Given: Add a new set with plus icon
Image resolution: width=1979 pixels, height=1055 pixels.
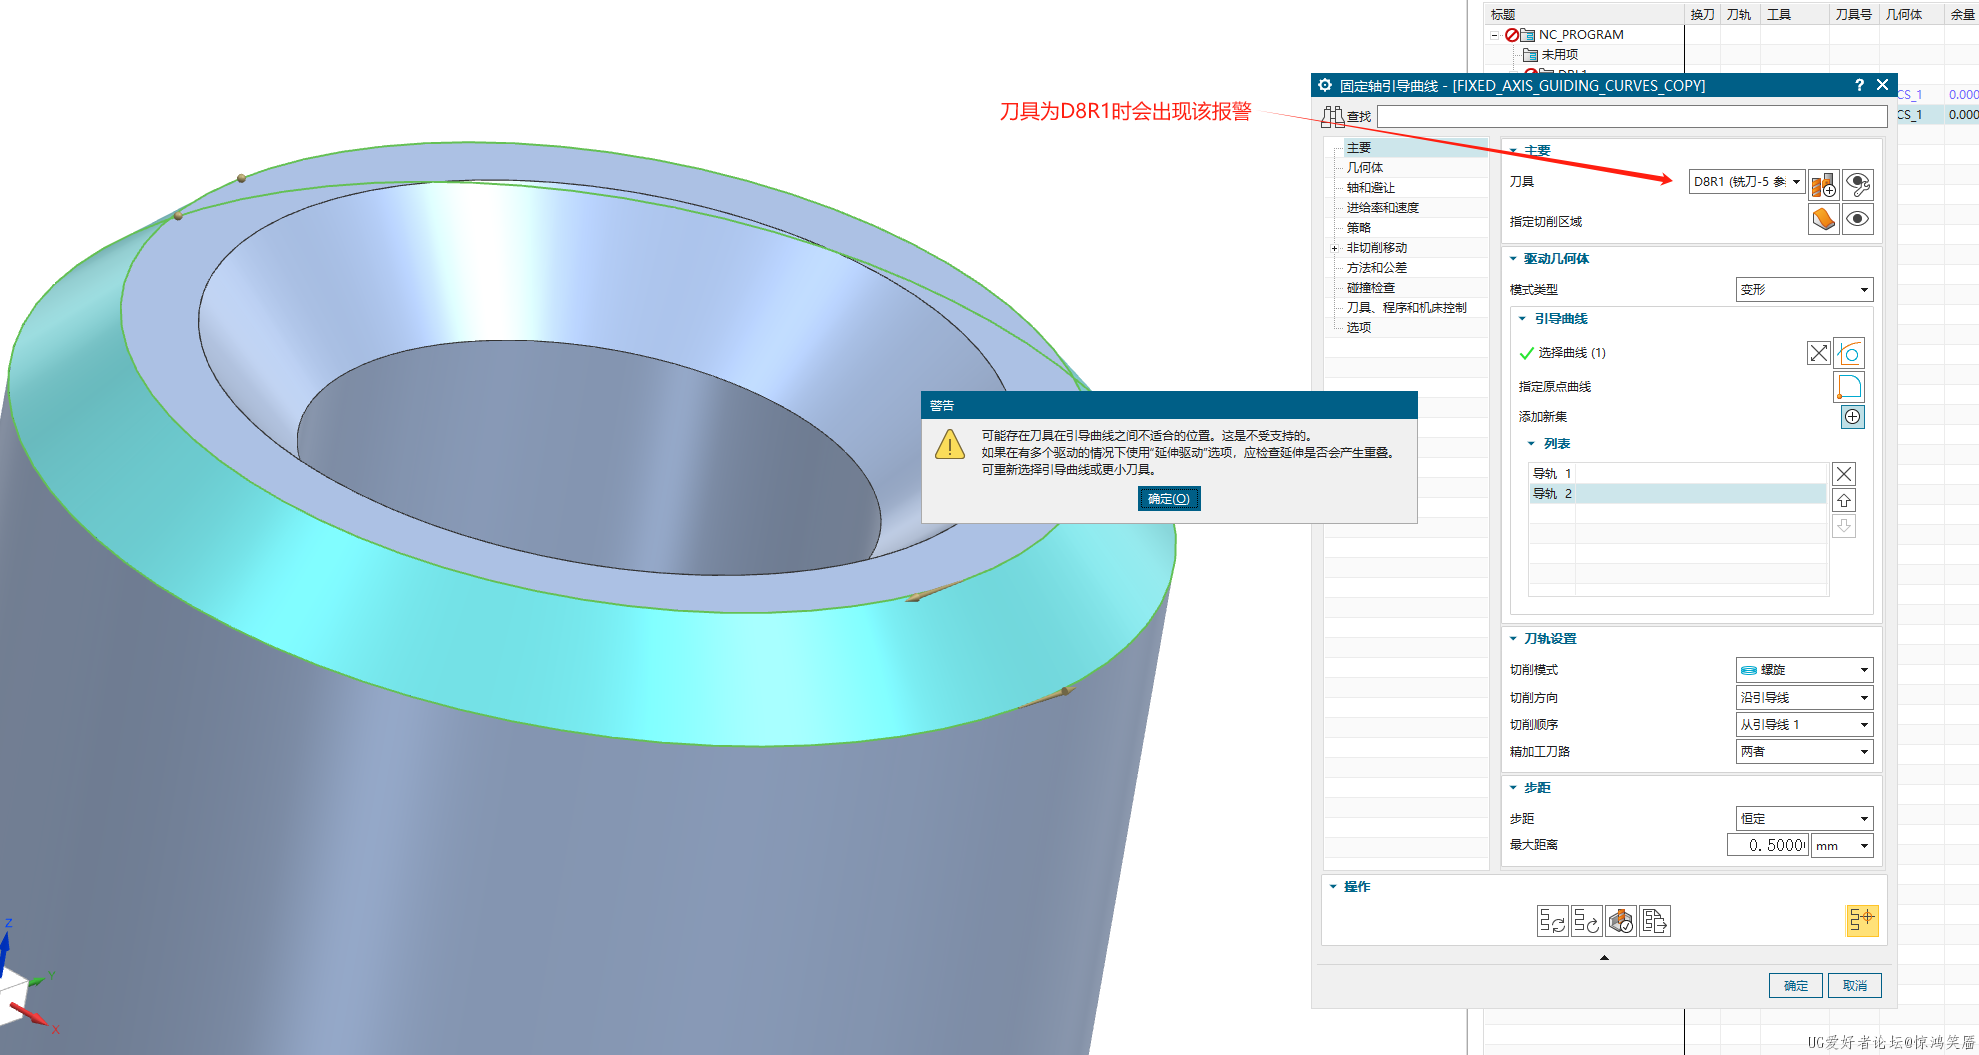Looking at the screenshot, I should (x=1852, y=417).
